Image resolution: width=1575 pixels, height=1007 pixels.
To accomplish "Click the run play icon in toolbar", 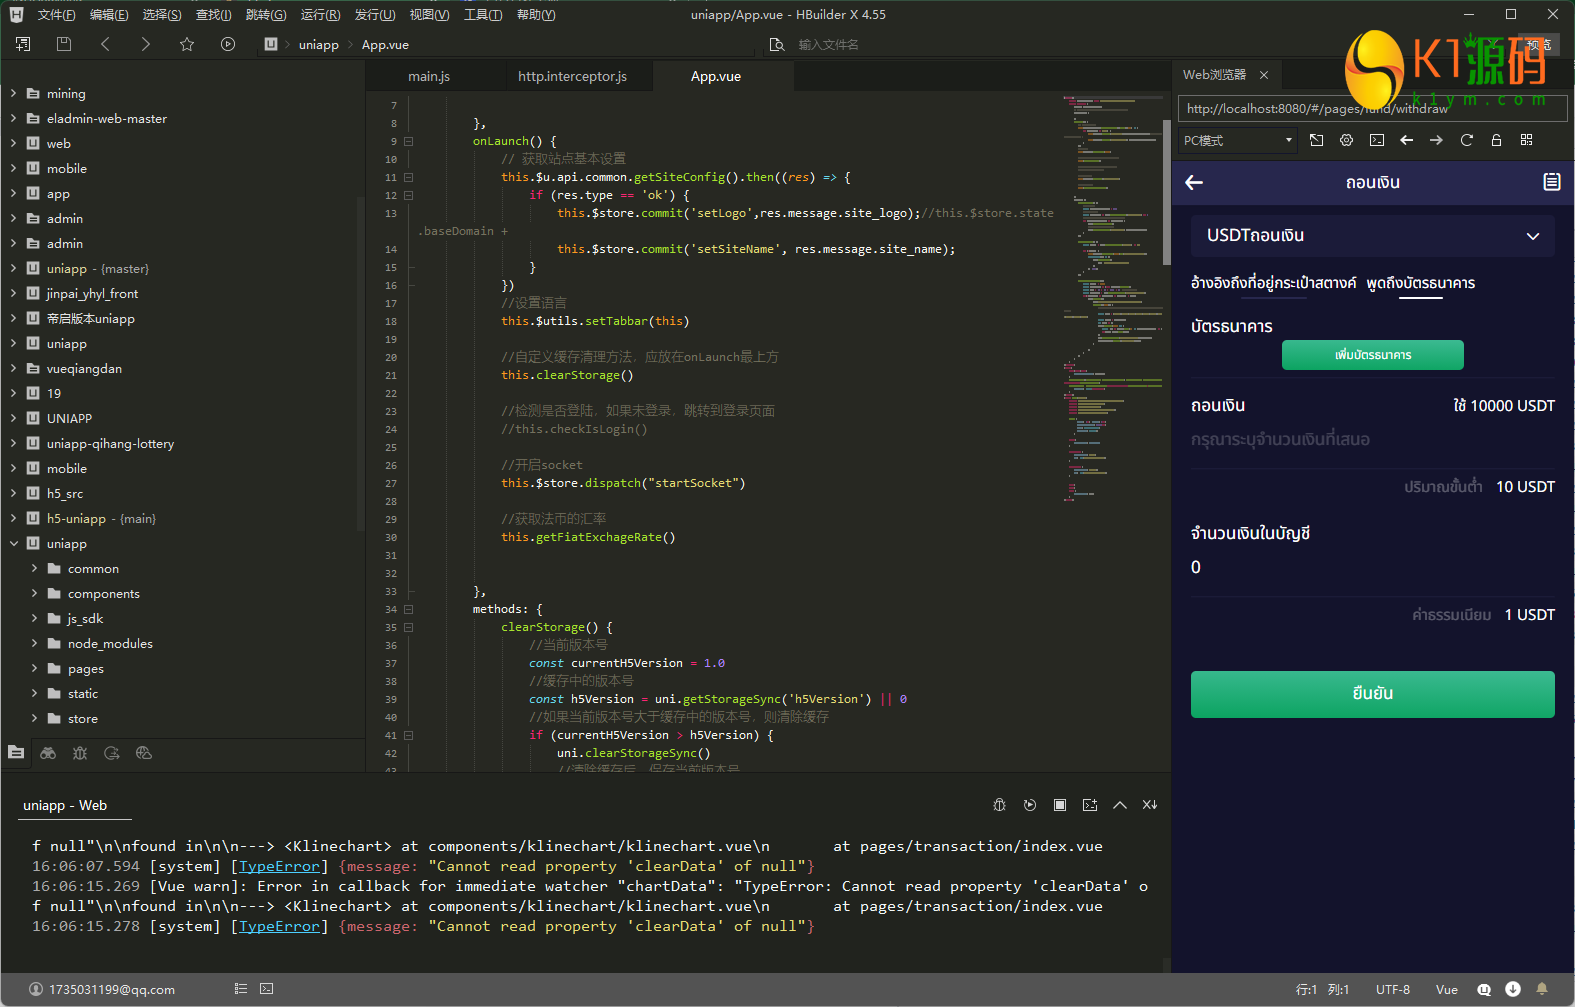I will 228,44.
